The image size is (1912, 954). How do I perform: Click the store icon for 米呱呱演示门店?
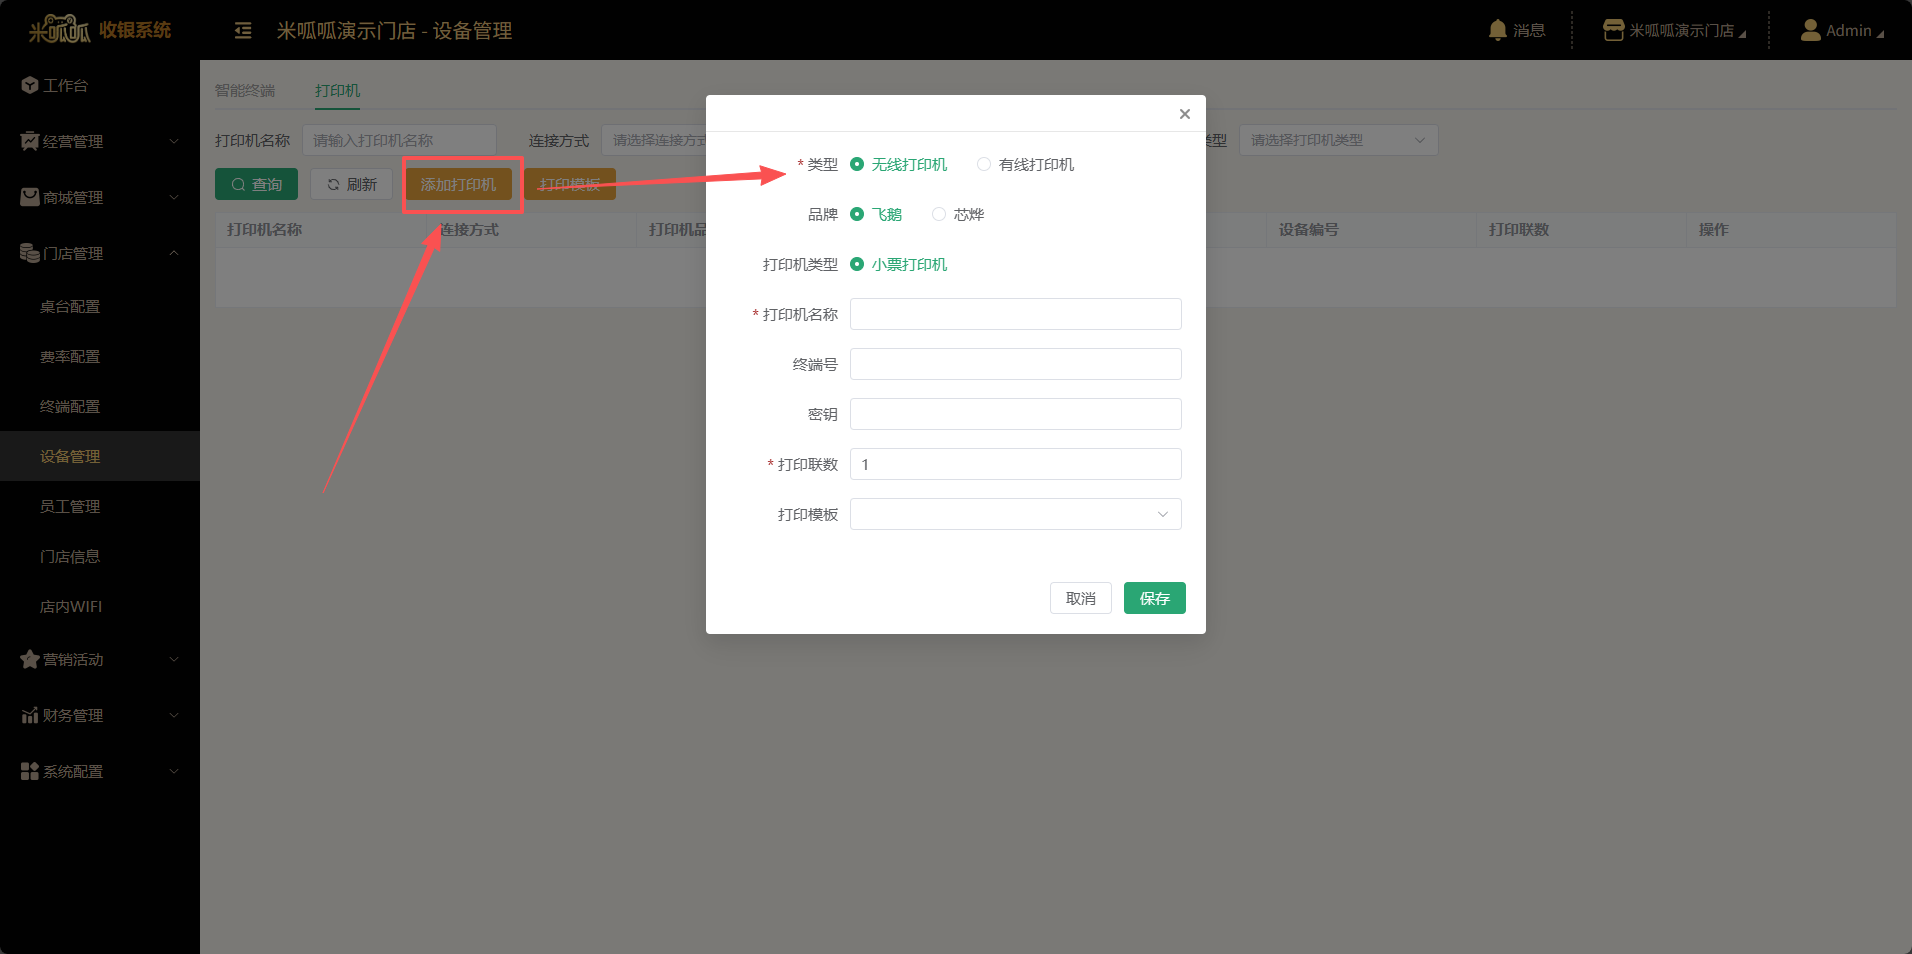point(1612,30)
